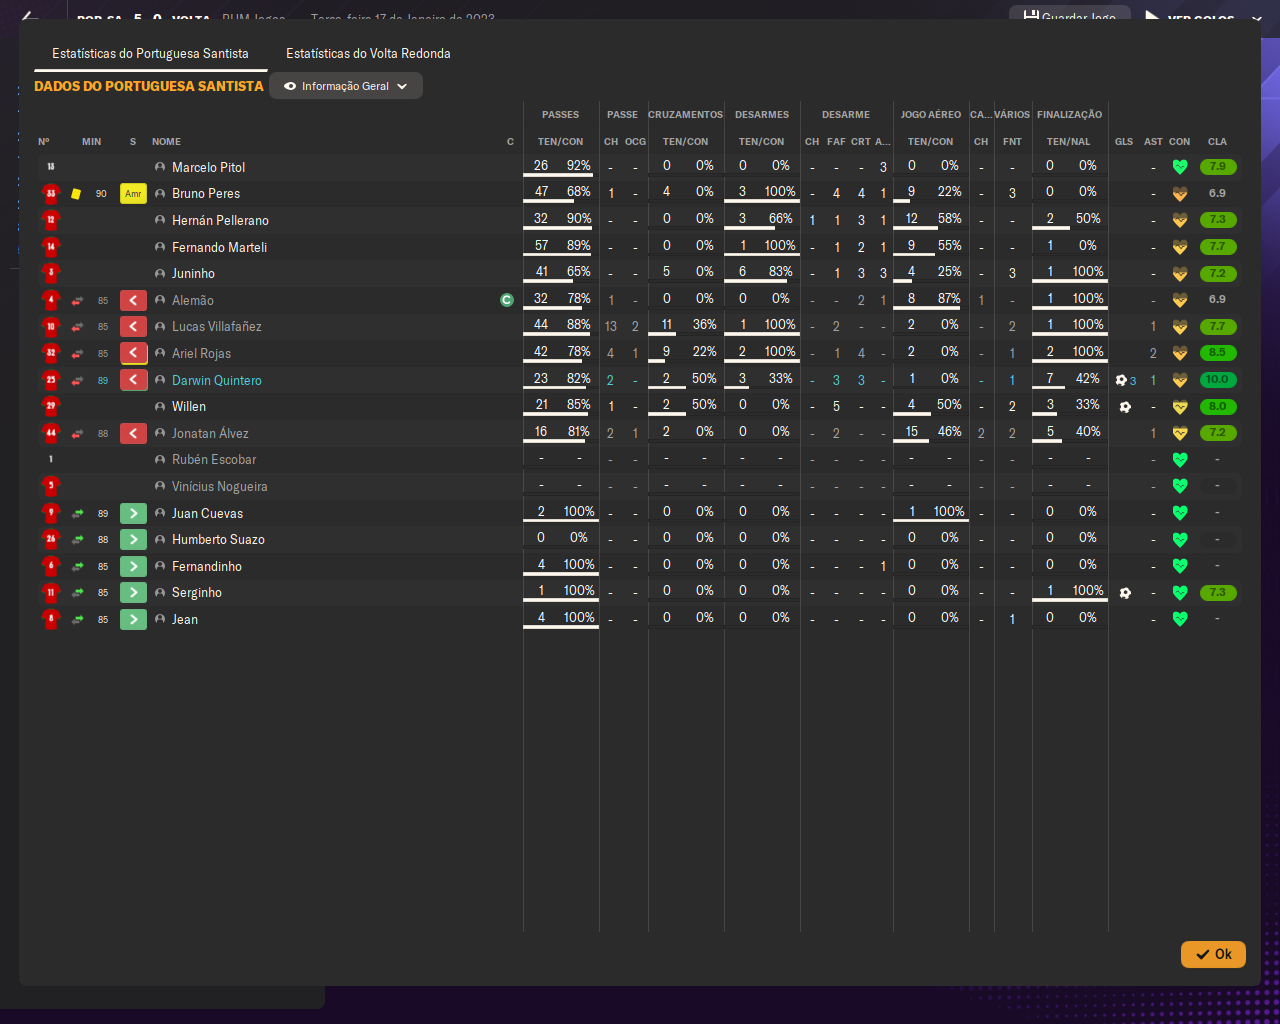Click the Guardar Jogo button
The width and height of the screenshot is (1280, 1024).
pos(1069,16)
